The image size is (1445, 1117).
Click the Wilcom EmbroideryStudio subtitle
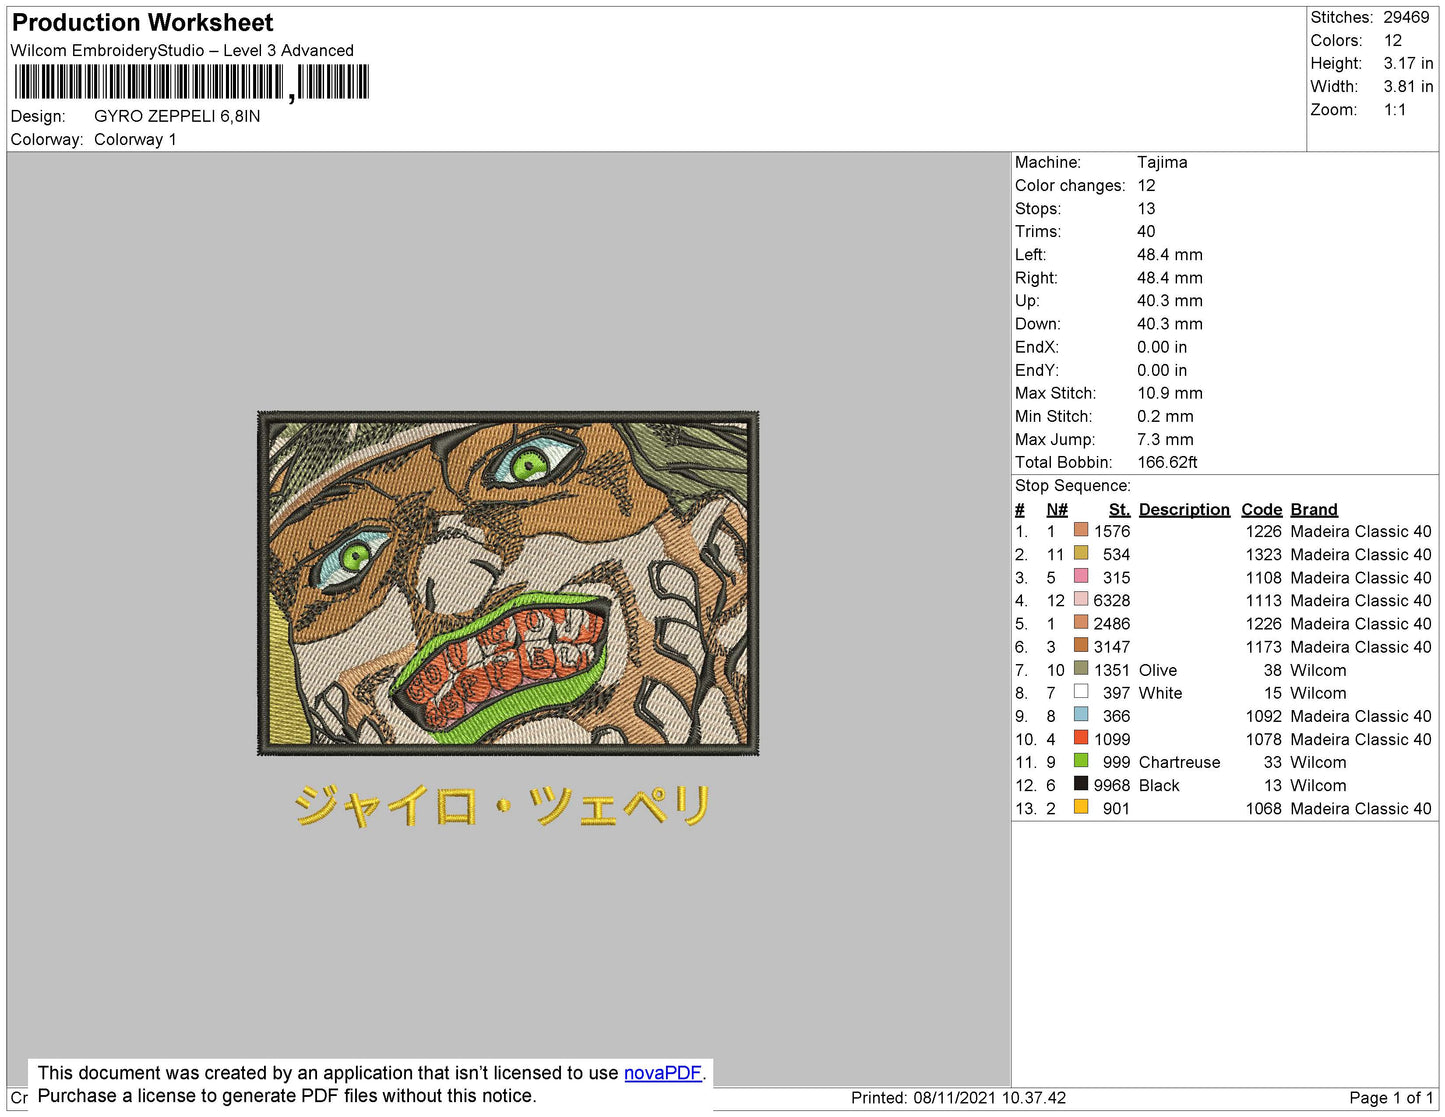coord(182,50)
